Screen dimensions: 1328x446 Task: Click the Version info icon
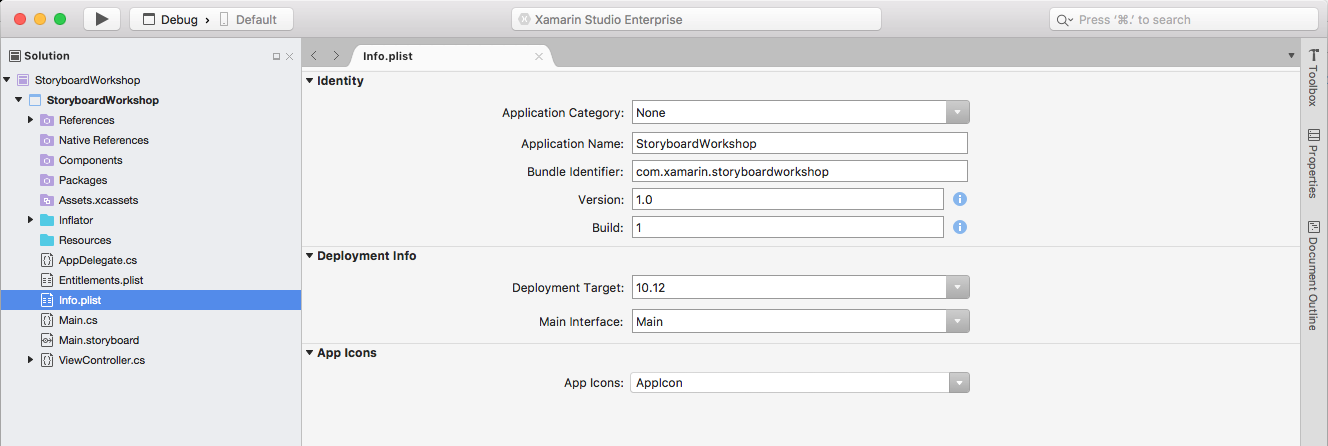click(959, 199)
